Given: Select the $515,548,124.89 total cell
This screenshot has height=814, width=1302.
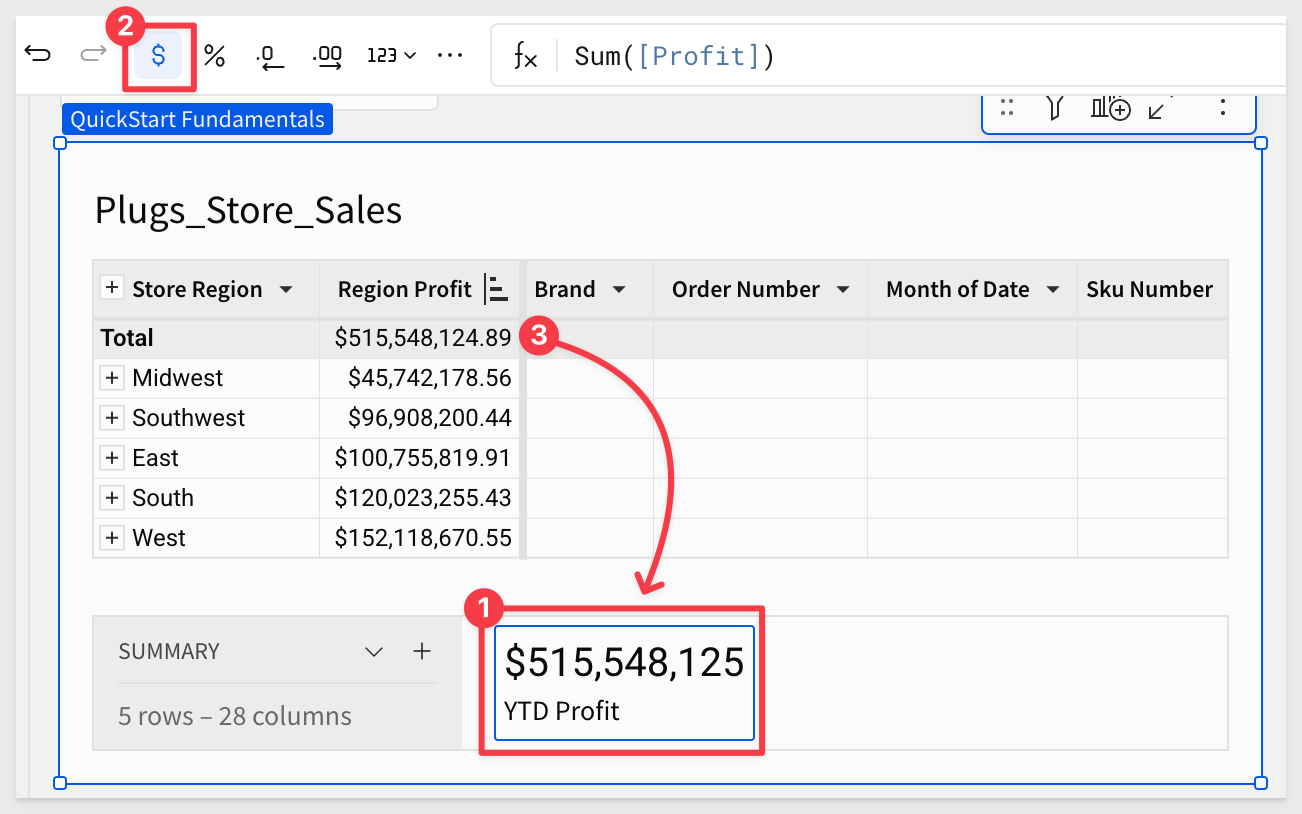Looking at the screenshot, I should pos(422,338).
